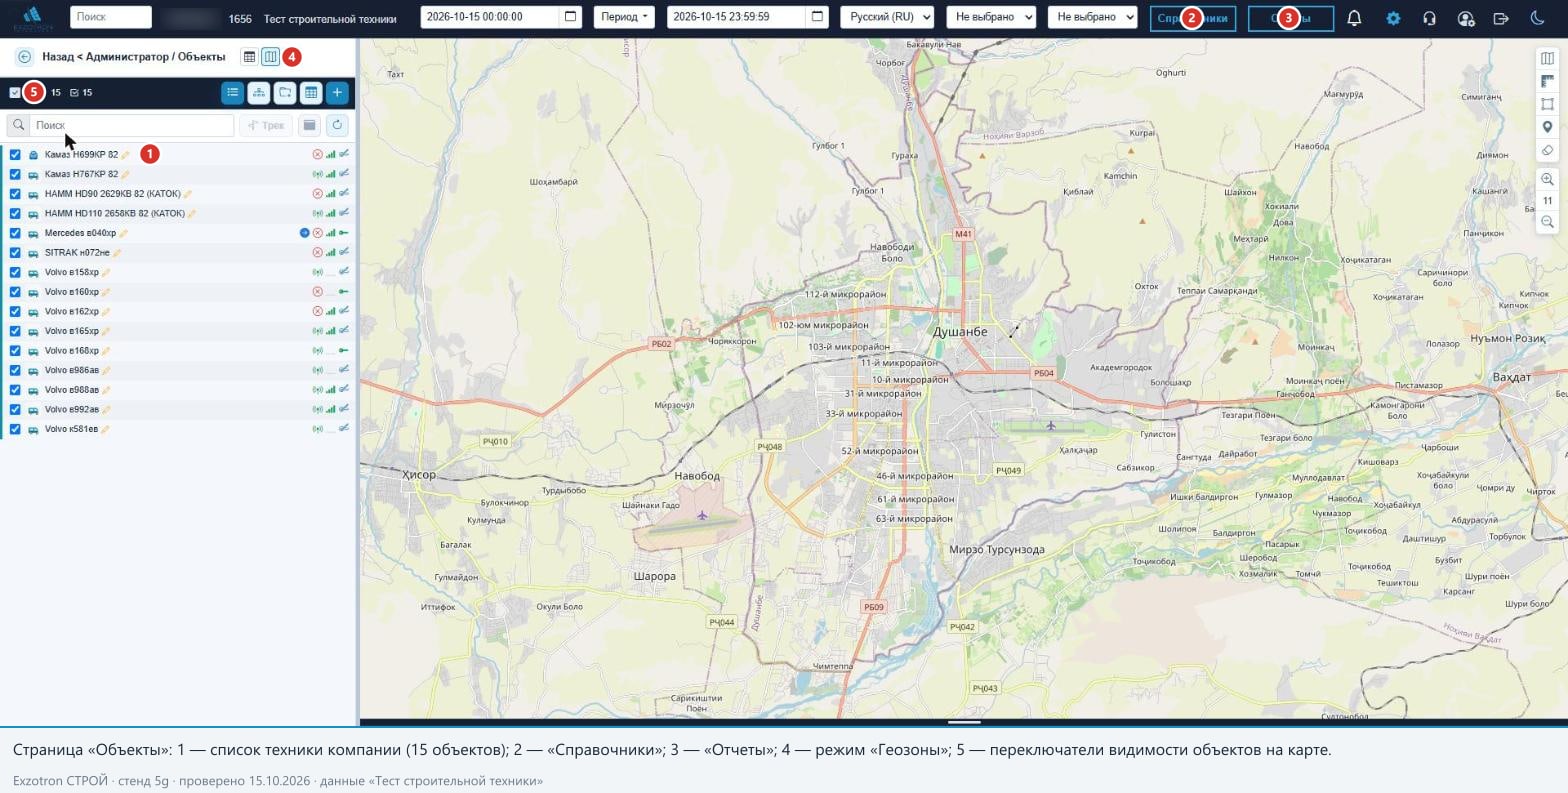Toggle the Volvo в158хр checkbox
1568x793 pixels.
15,272
